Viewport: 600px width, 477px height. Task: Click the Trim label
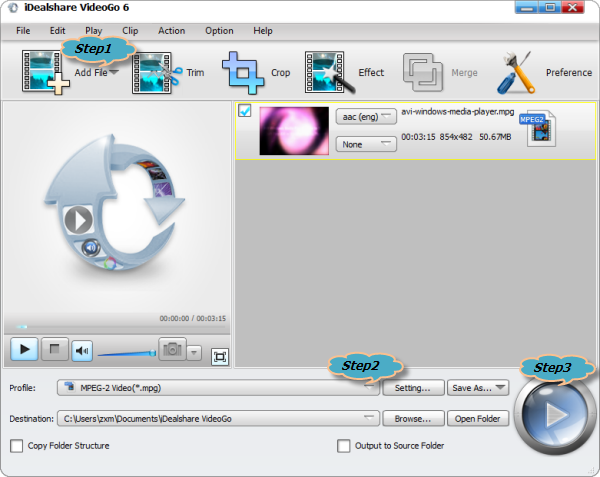tap(195, 73)
